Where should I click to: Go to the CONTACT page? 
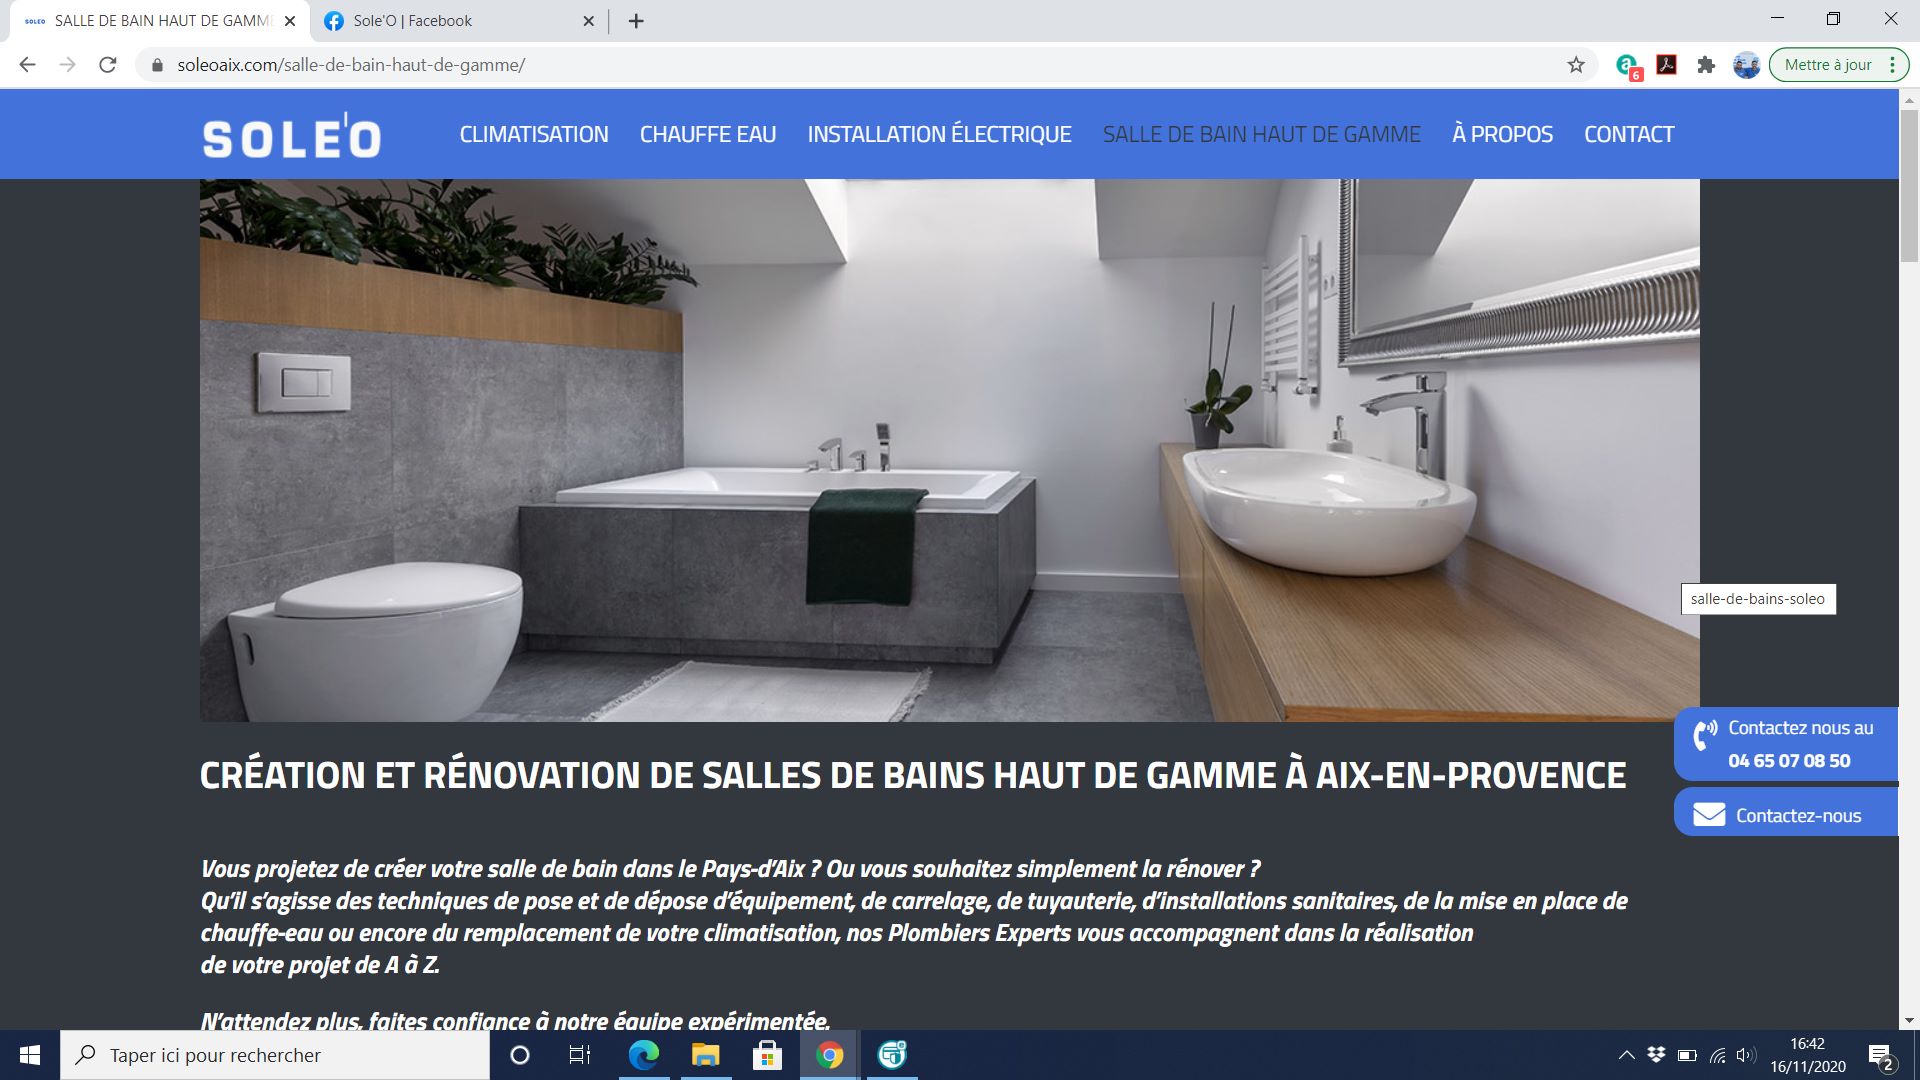1629,134
